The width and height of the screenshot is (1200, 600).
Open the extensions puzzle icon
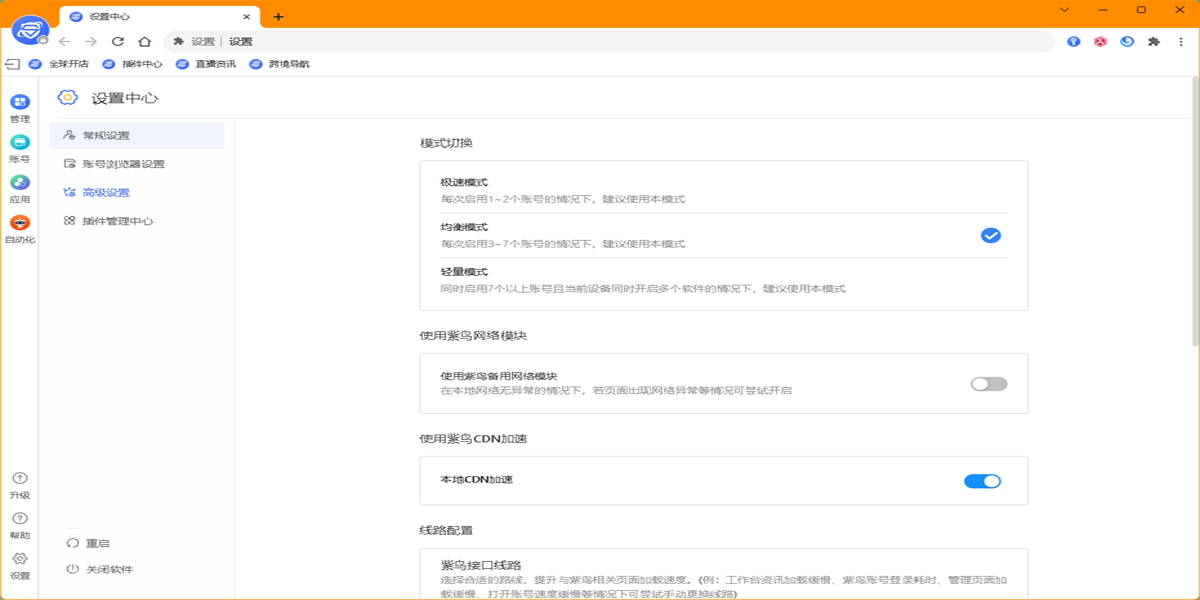pos(1153,42)
